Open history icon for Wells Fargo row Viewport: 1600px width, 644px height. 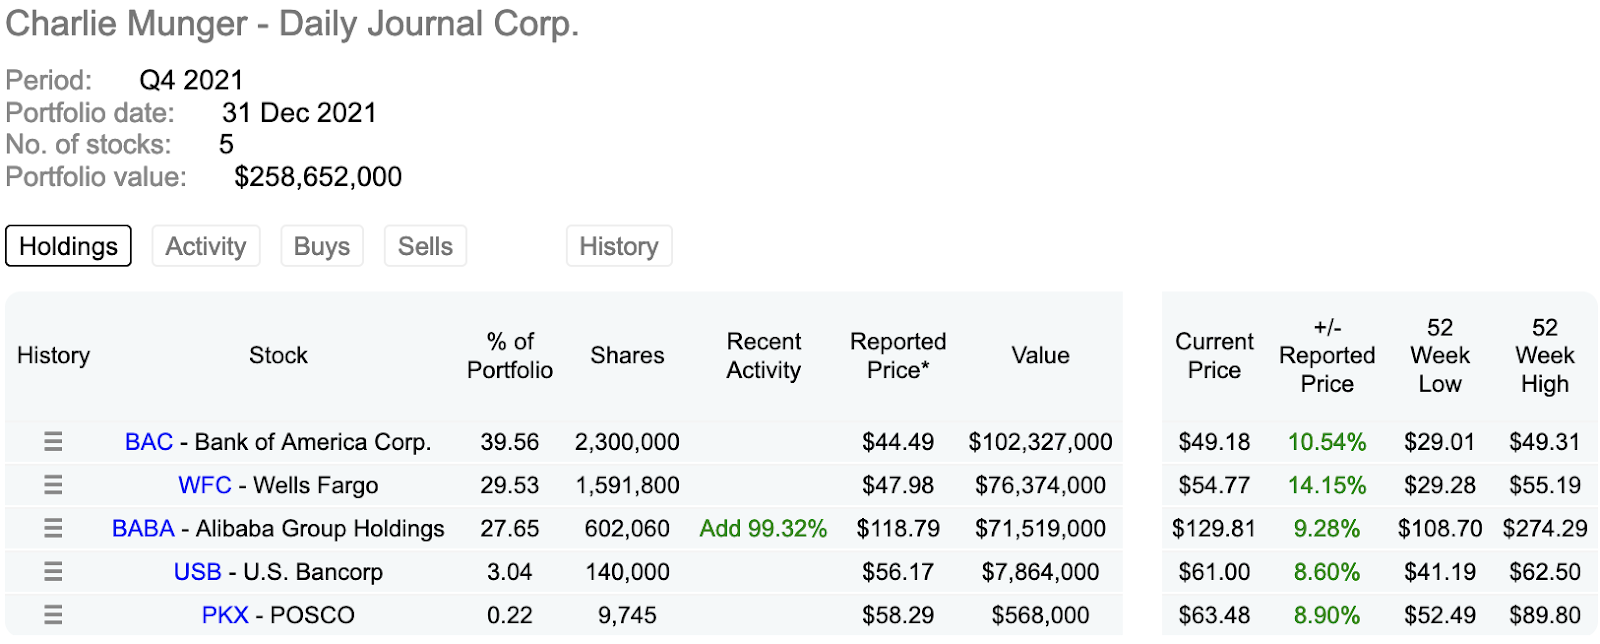(x=53, y=485)
